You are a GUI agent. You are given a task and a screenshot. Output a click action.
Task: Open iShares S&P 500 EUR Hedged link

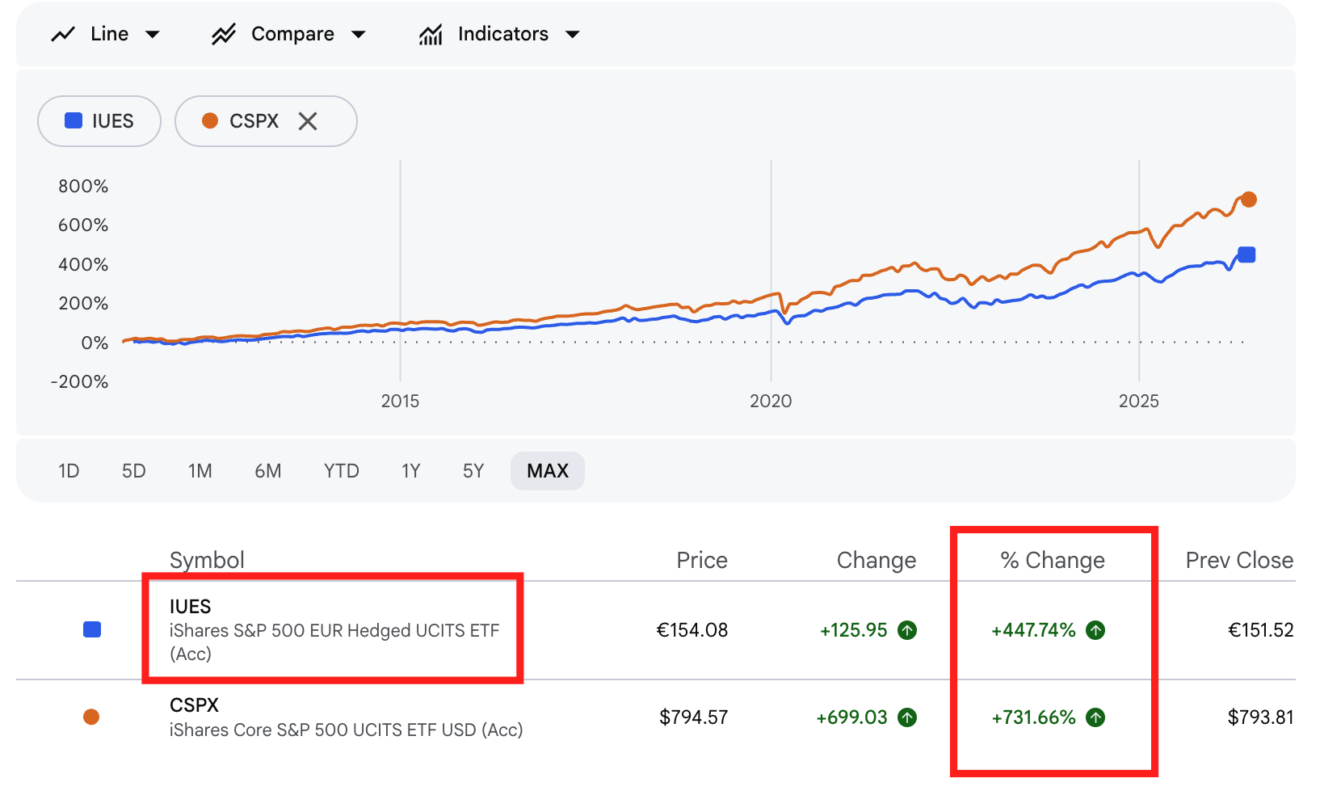334,630
